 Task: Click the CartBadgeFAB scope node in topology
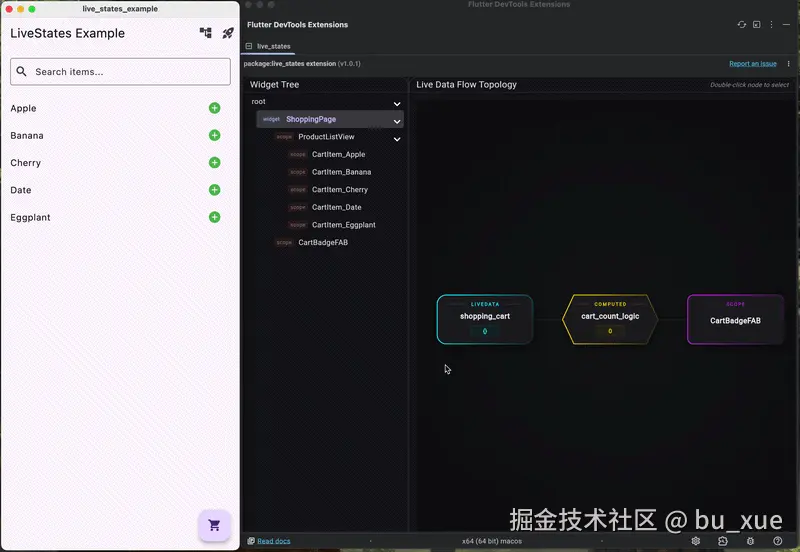[735, 319]
